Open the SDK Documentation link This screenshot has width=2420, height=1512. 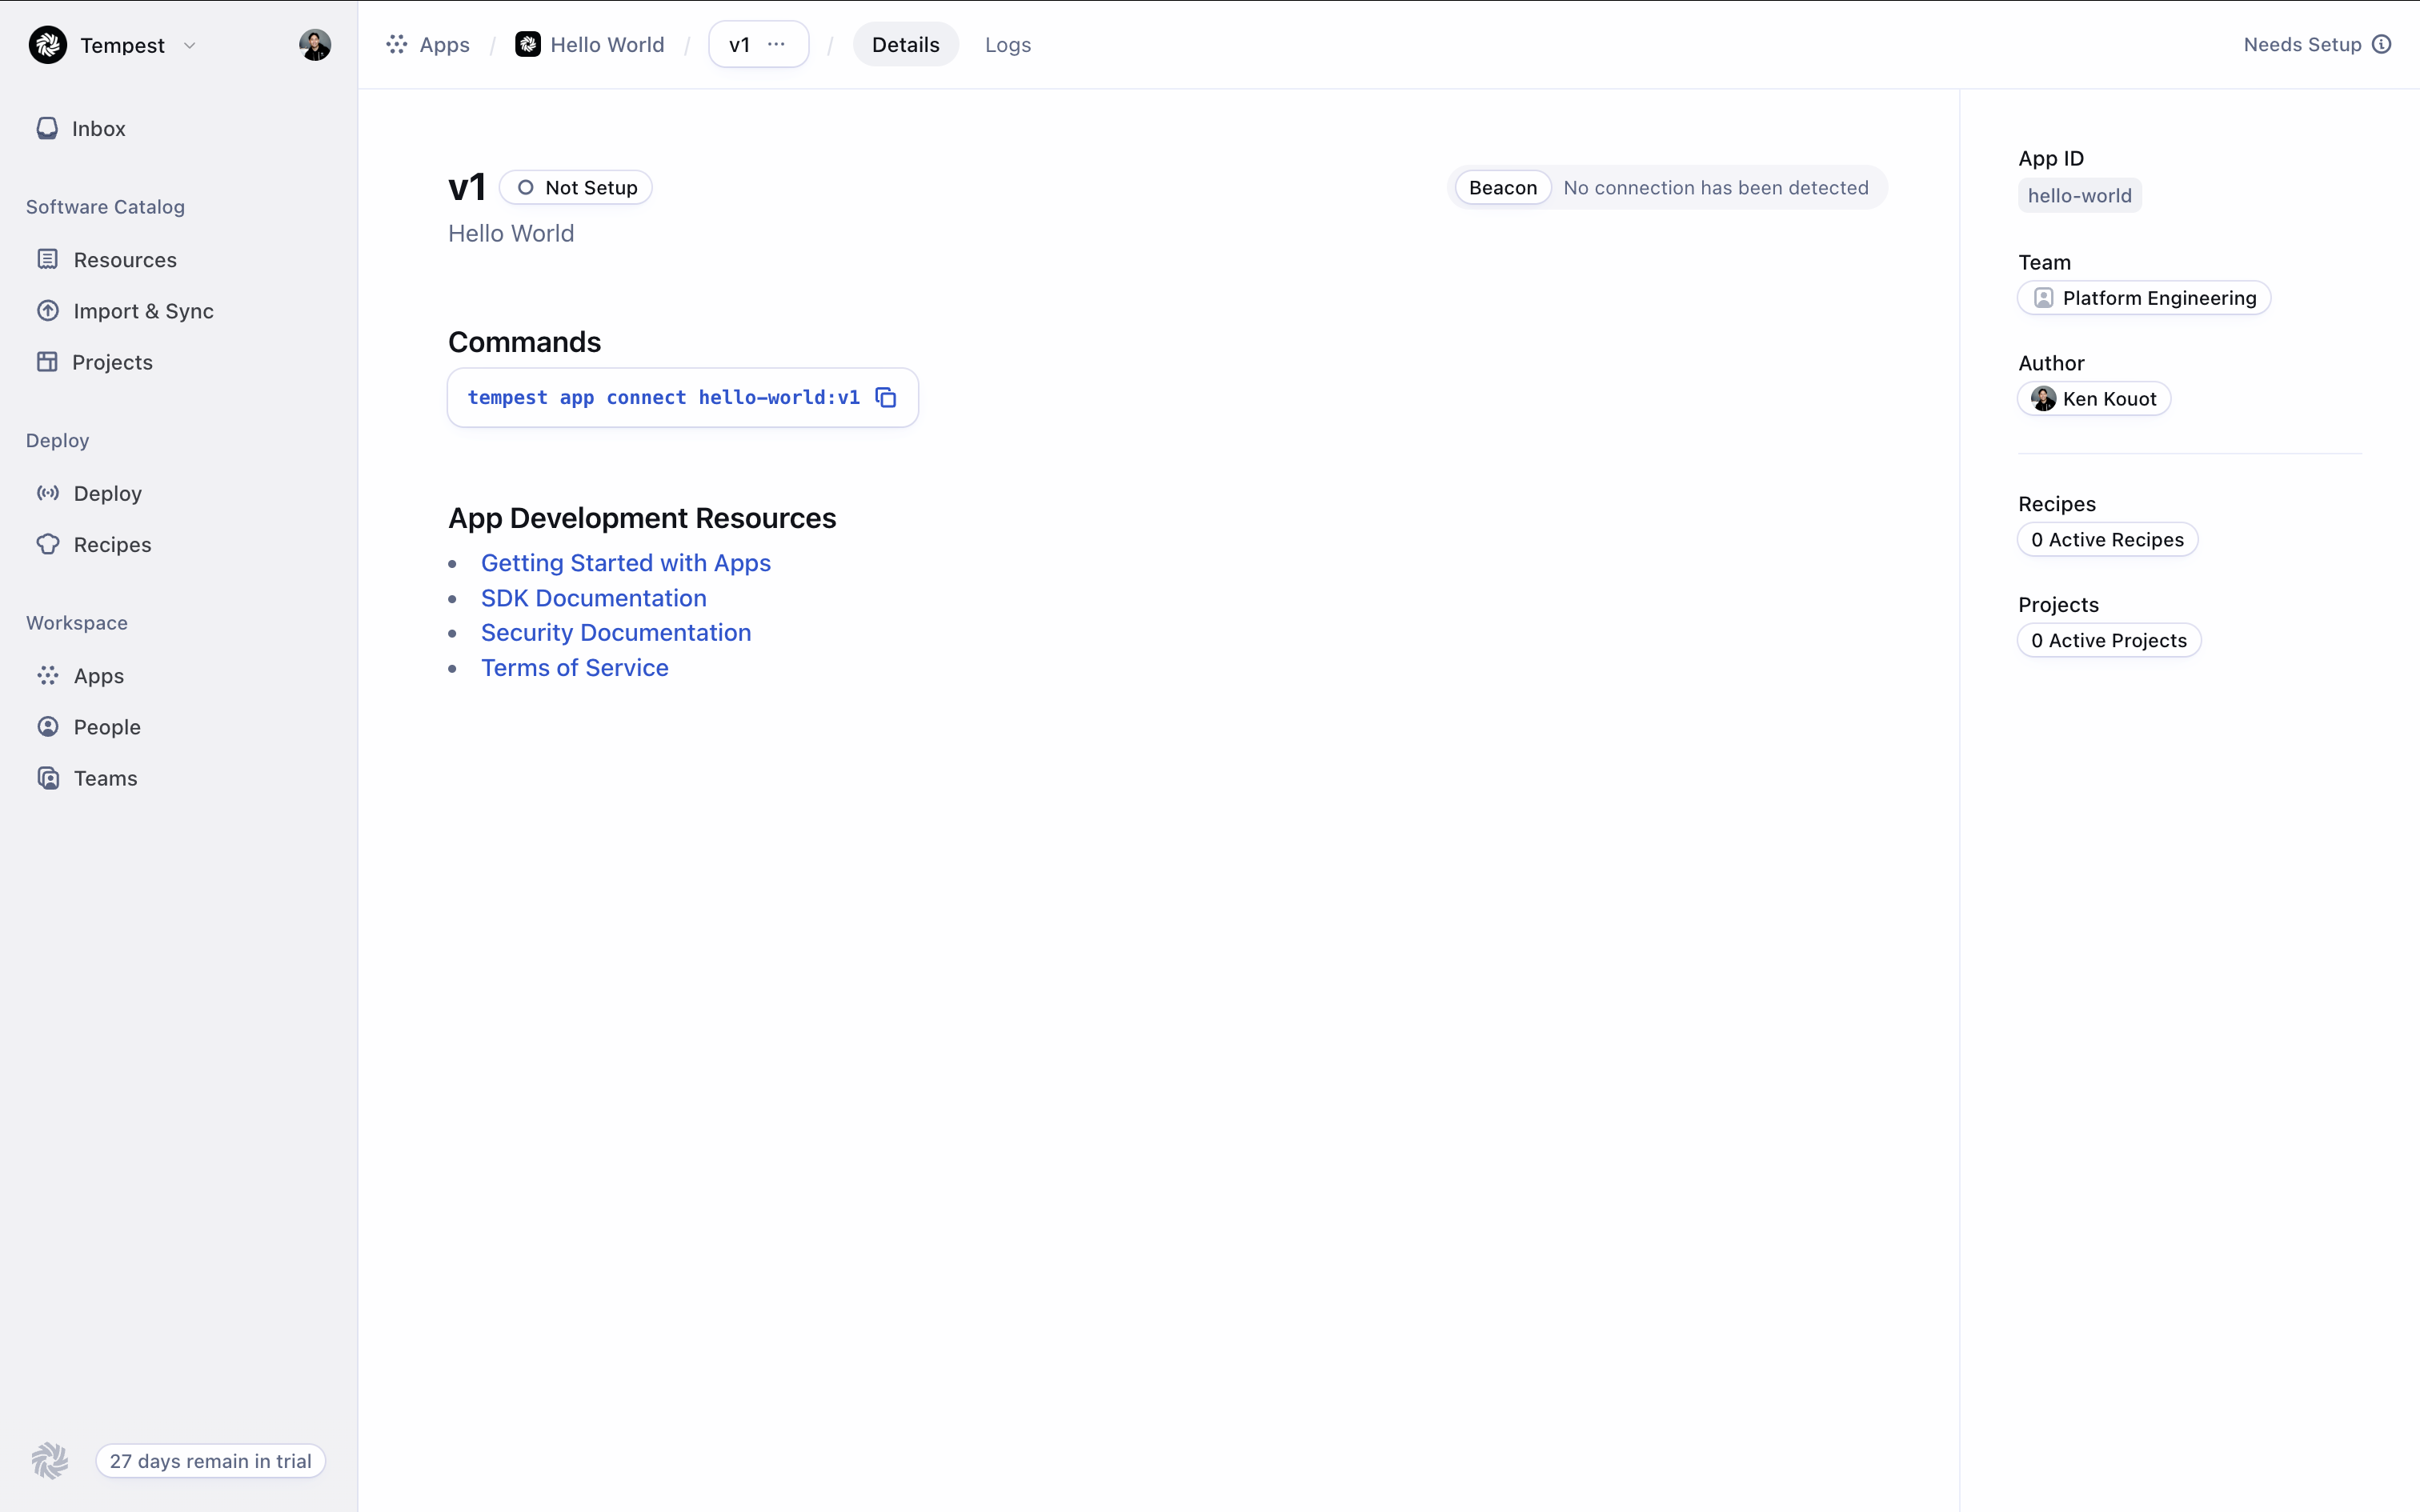[593, 598]
